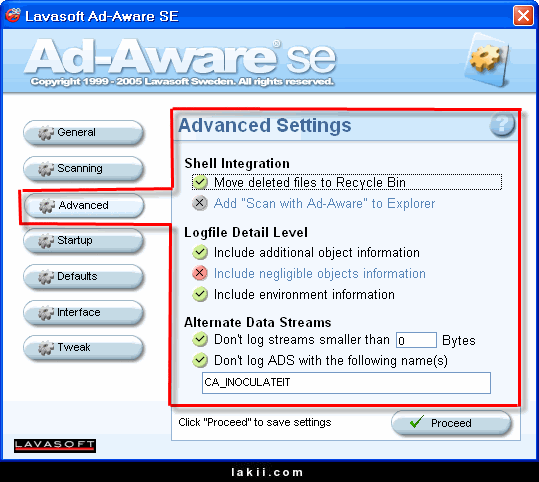Click the "Include environment information" label
This screenshot has height=482, width=539.
point(304,295)
